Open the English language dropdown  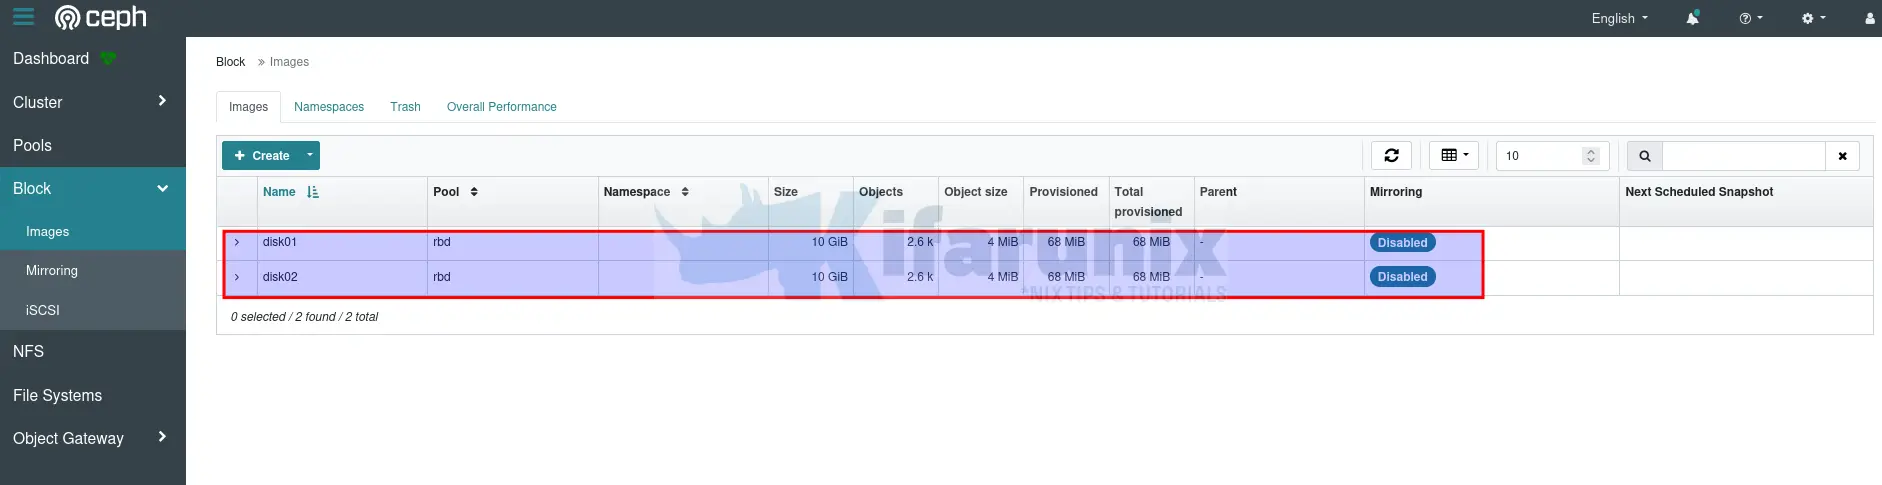1619,18
